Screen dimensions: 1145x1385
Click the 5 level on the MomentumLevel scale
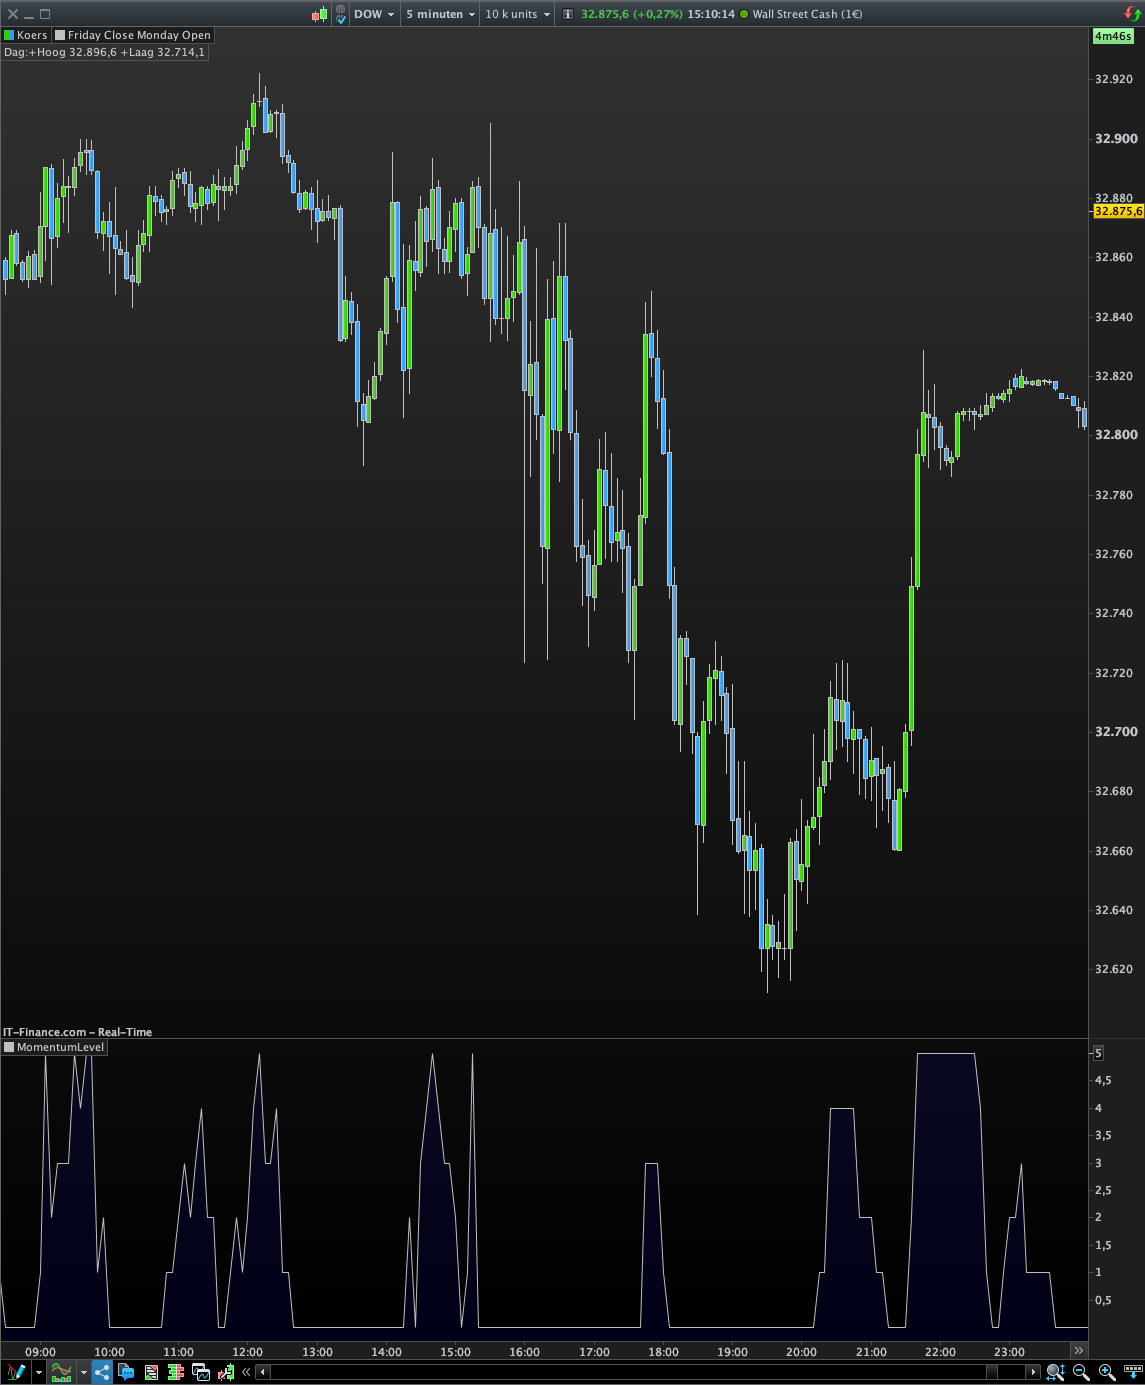tap(1098, 1053)
